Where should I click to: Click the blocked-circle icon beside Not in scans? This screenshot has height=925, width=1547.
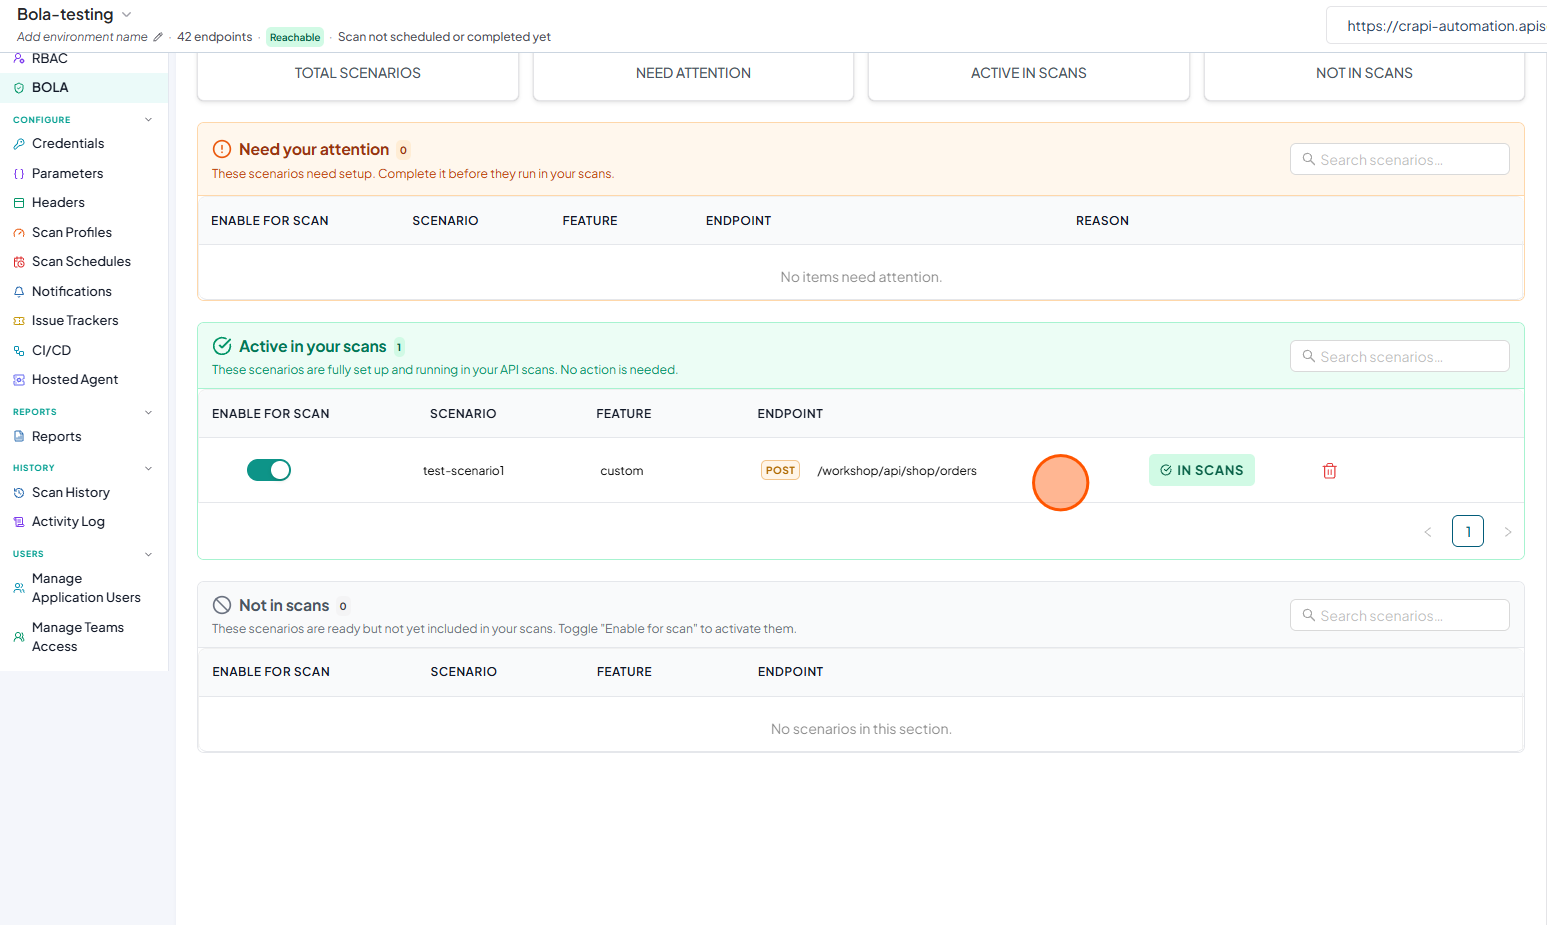click(x=222, y=605)
